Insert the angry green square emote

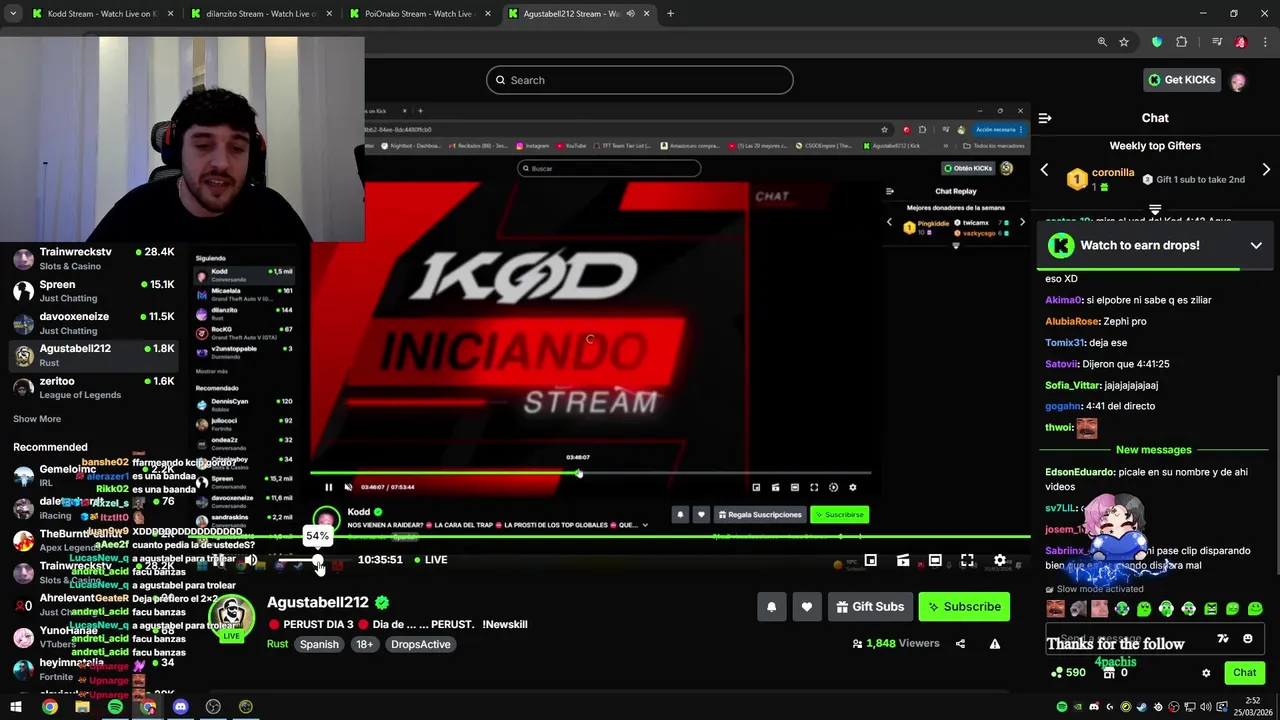pos(1211,608)
